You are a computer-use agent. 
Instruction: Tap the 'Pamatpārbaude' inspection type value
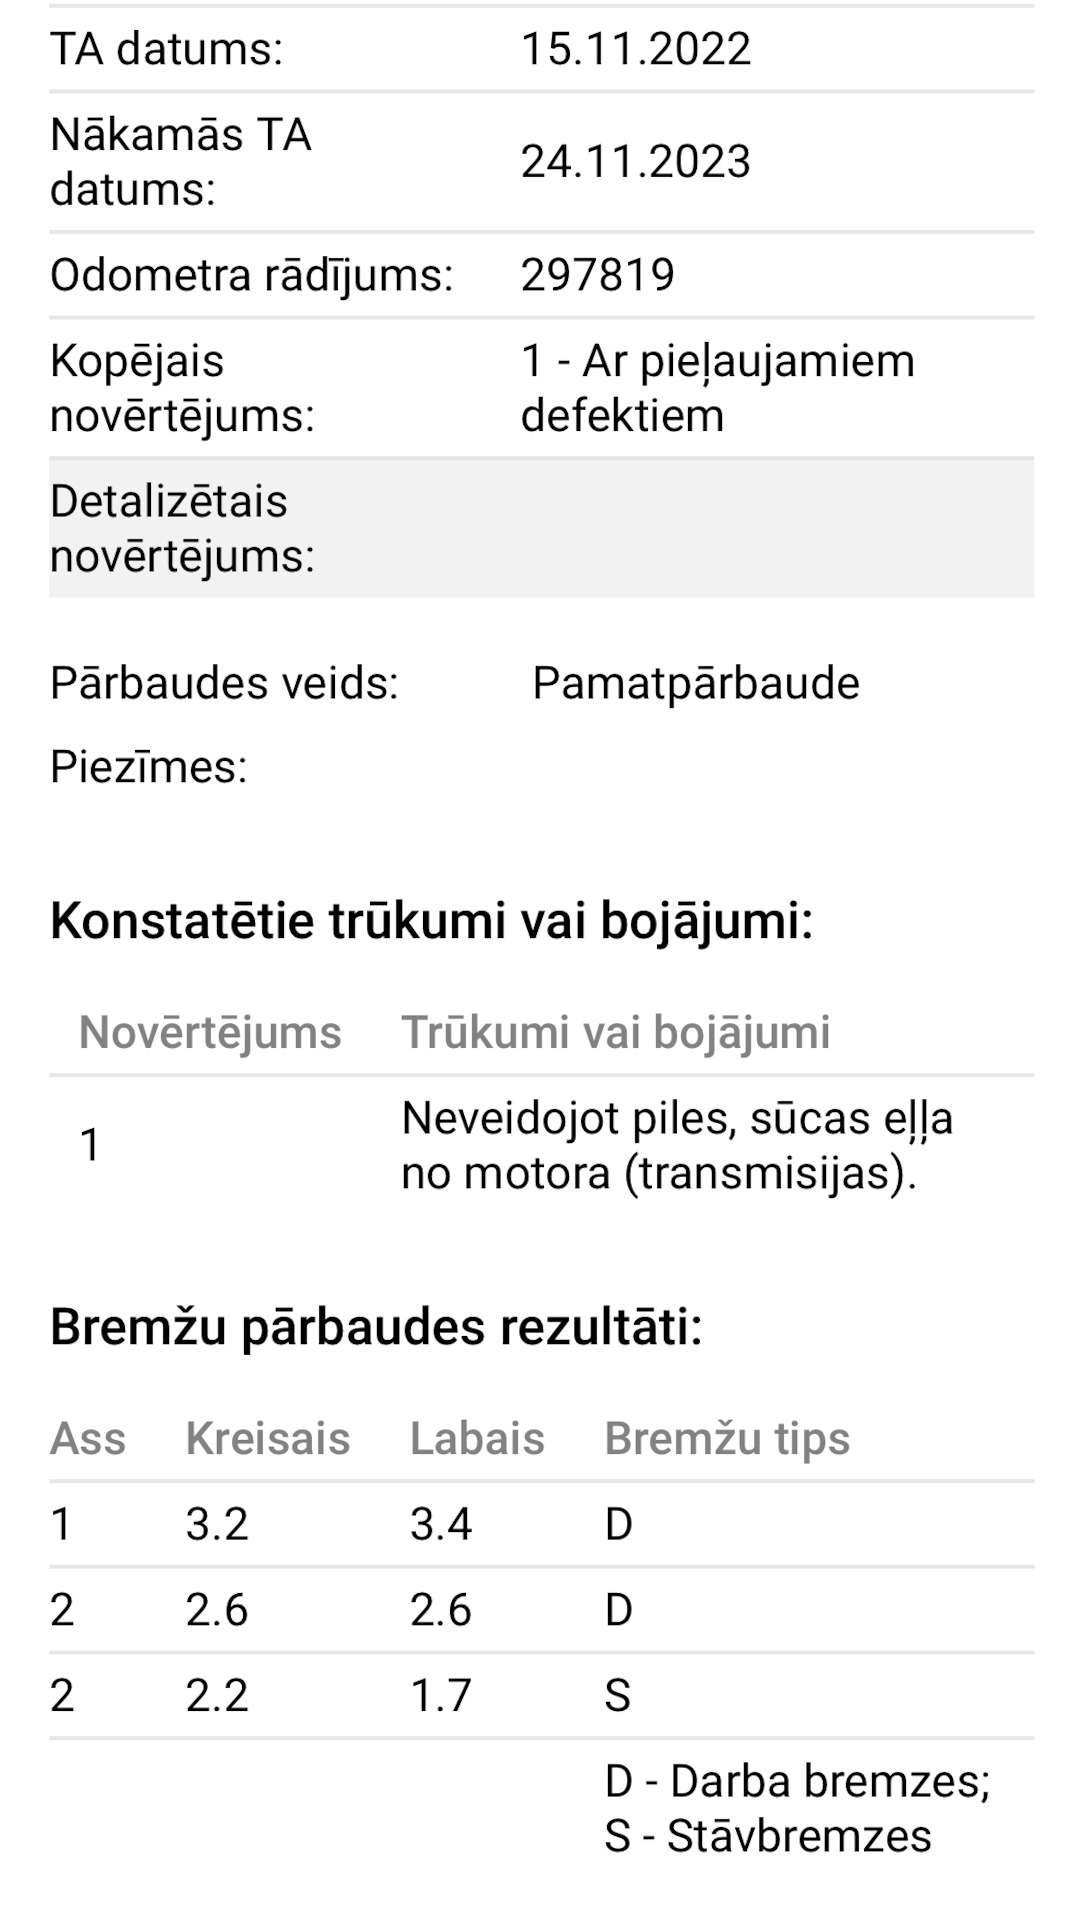pyautogui.click(x=695, y=684)
